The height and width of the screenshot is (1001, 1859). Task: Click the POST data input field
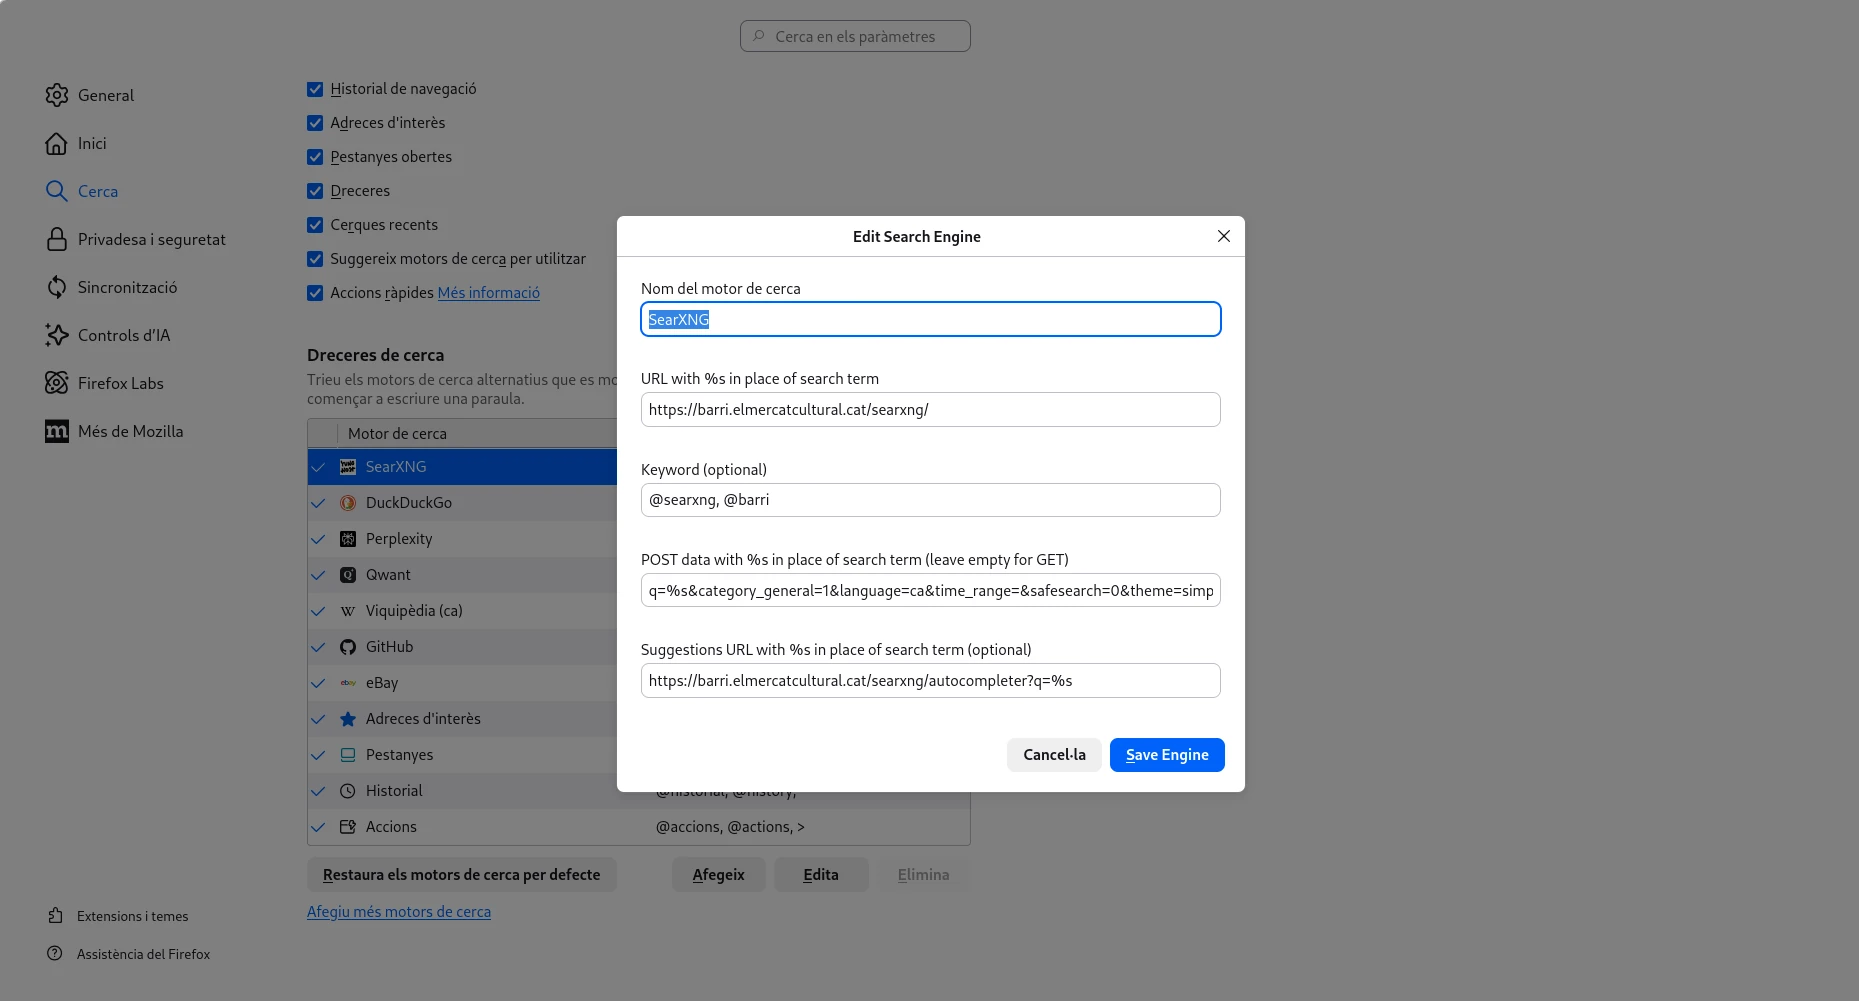click(x=931, y=590)
